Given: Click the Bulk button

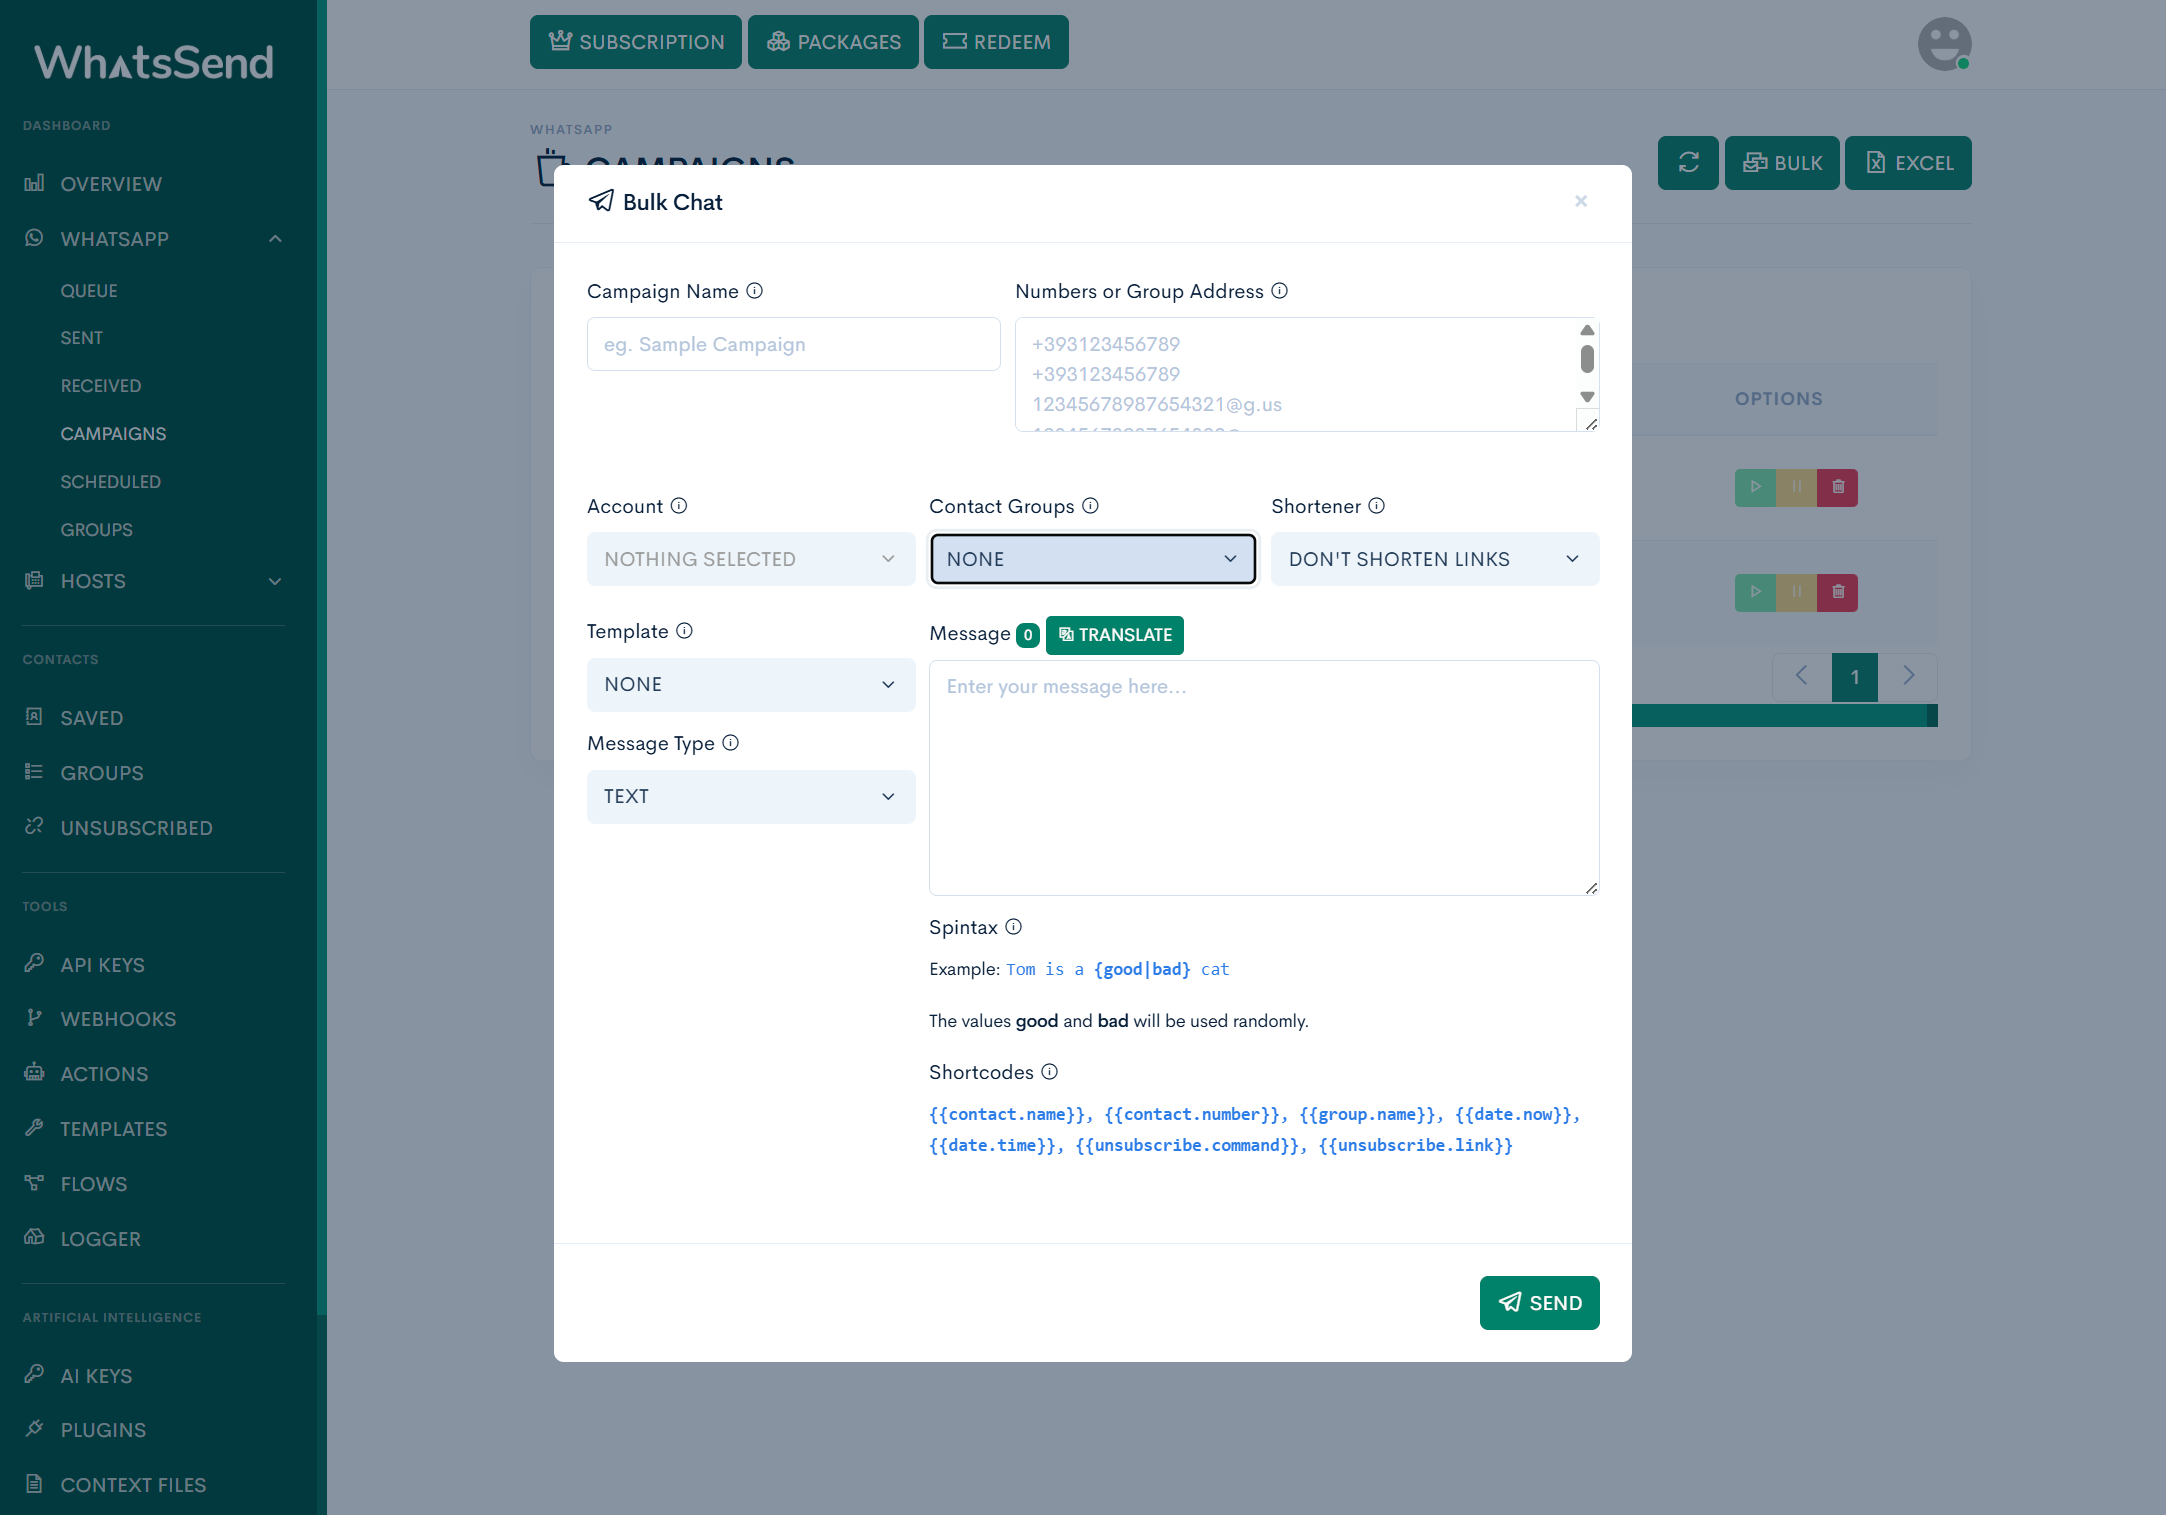Looking at the screenshot, I should [x=1782, y=163].
